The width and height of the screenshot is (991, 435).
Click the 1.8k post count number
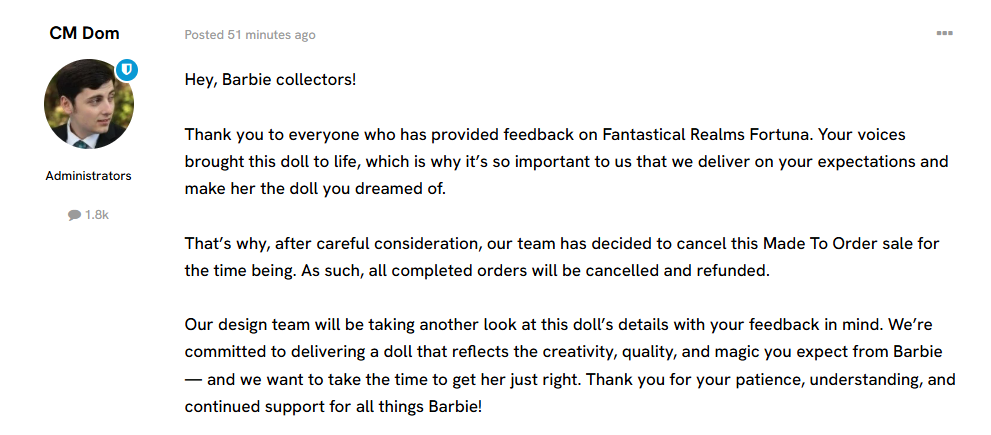tap(97, 215)
